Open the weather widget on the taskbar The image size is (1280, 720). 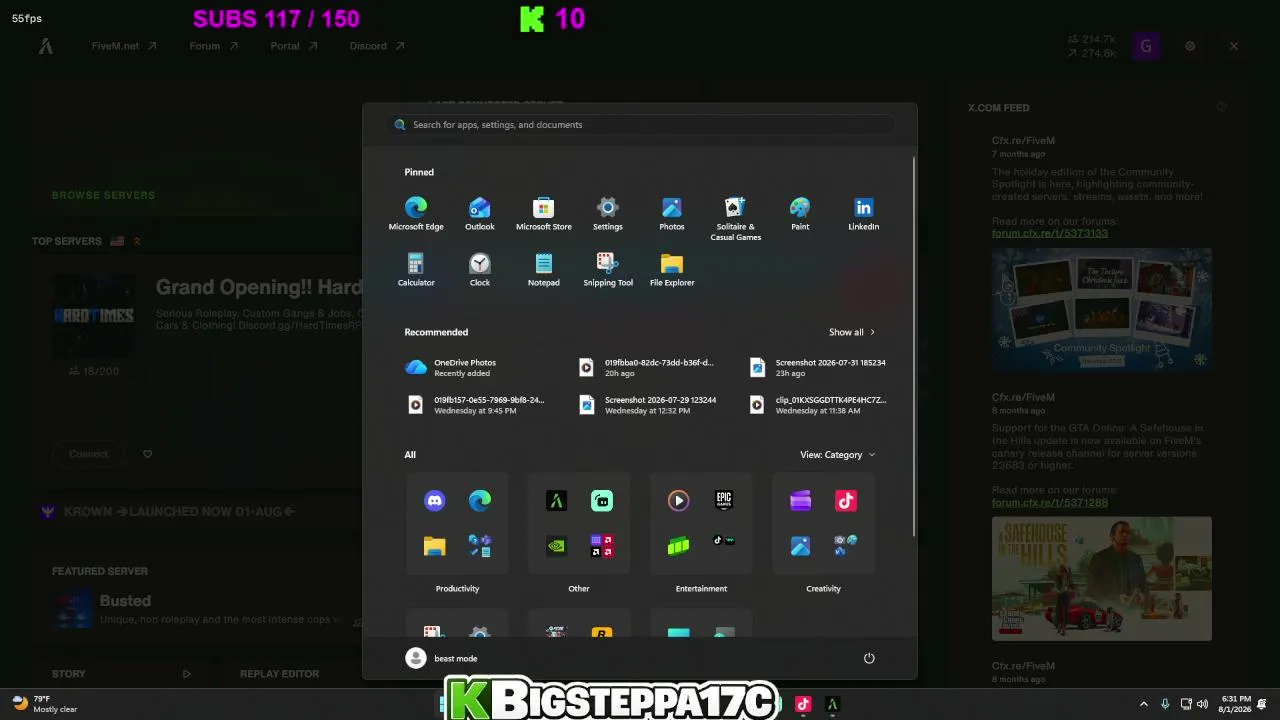pos(45,704)
